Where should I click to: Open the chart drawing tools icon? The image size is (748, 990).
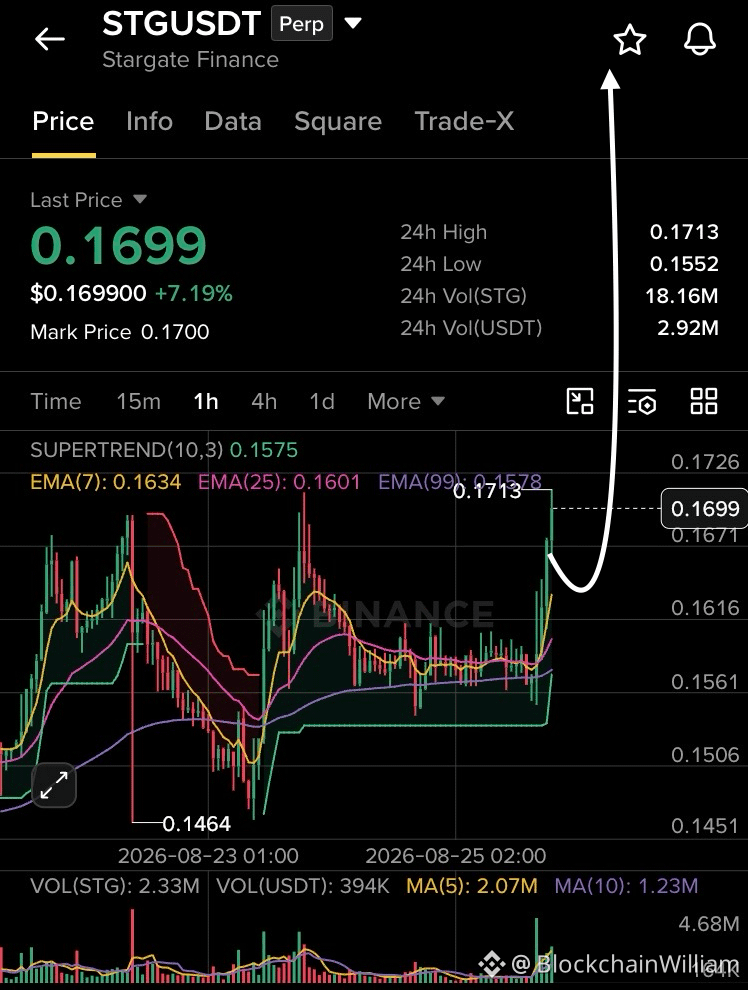pos(579,401)
